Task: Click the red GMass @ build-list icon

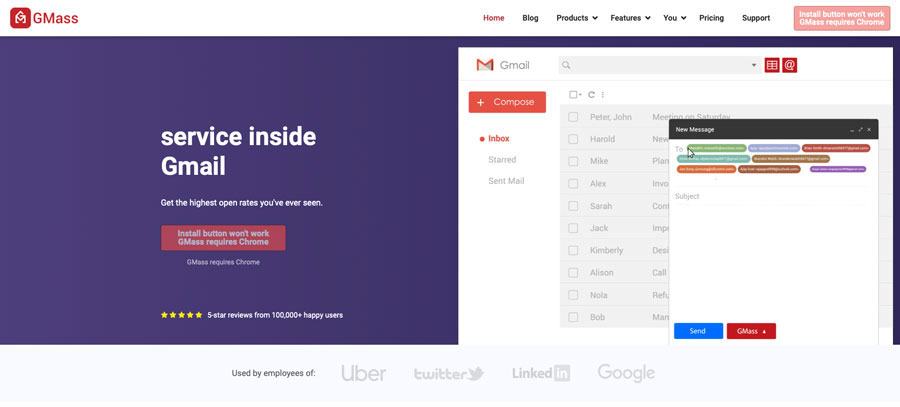Action: pyautogui.click(x=789, y=65)
